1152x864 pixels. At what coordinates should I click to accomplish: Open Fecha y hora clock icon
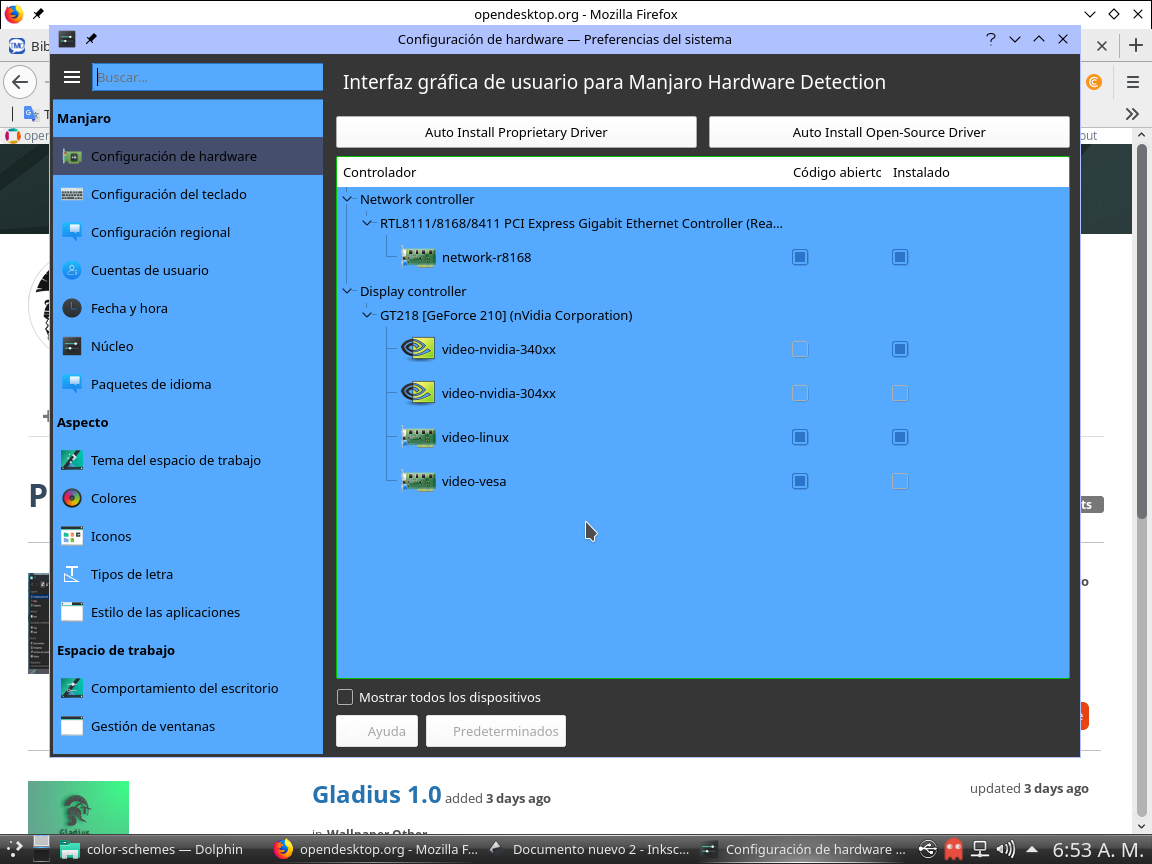[72, 309]
